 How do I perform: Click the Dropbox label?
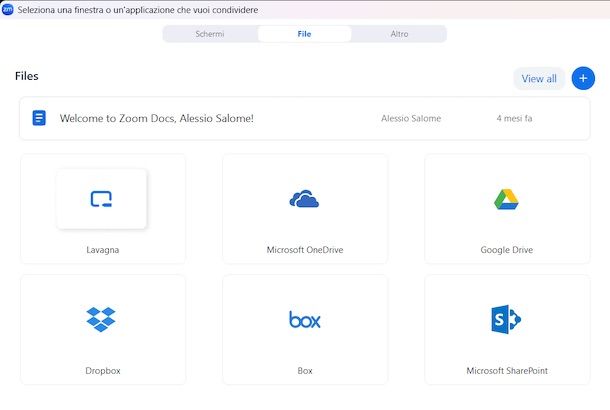click(103, 371)
